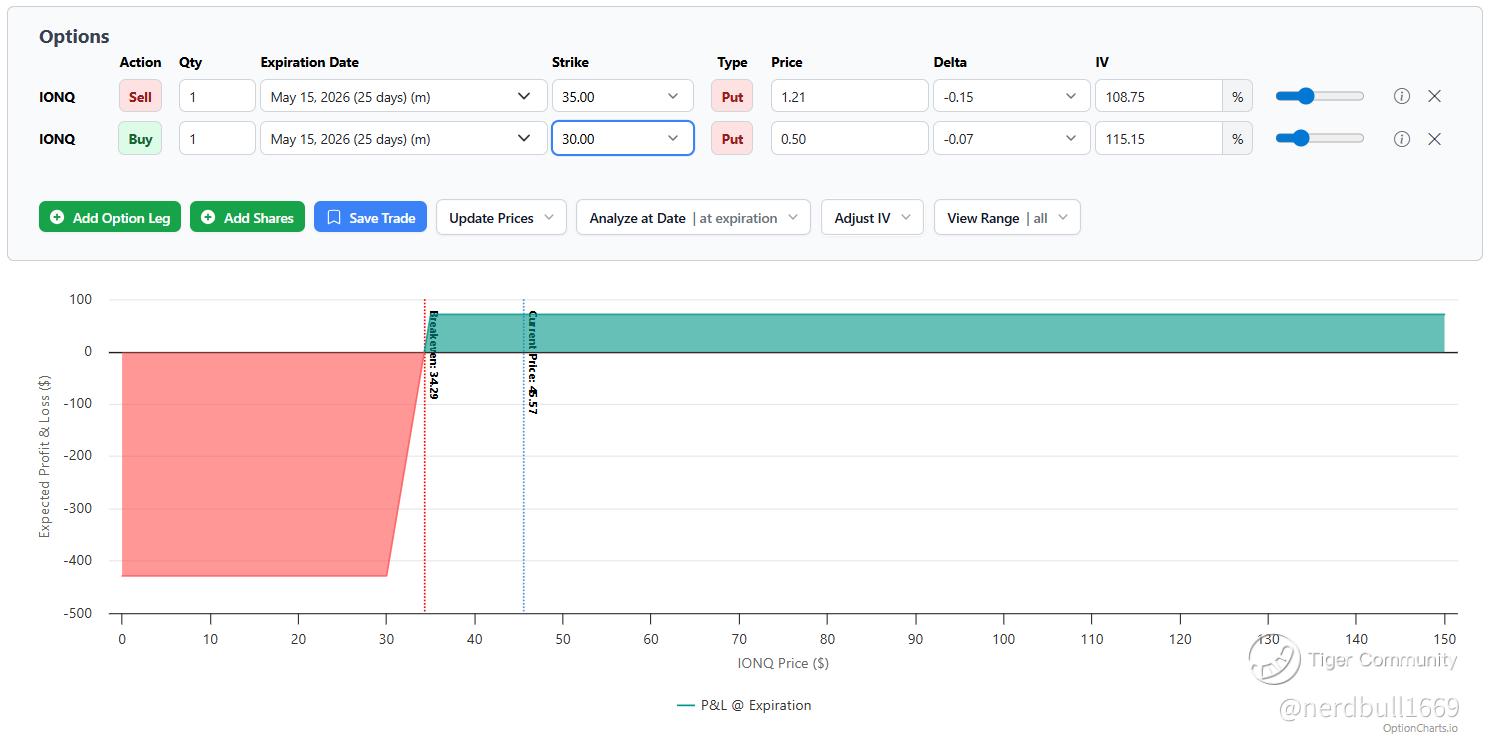Open the -0.15 delta dropdown
Image resolution: width=1488 pixels, height=741 pixels.
coord(1010,97)
